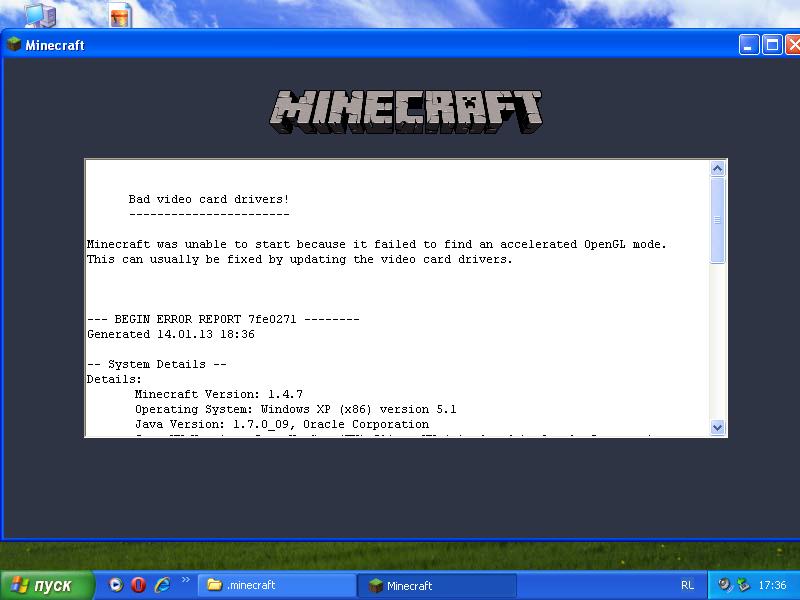Image resolution: width=800 pixels, height=600 pixels.
Task: Click the speaker tray icon
Action: coord(723,585)
